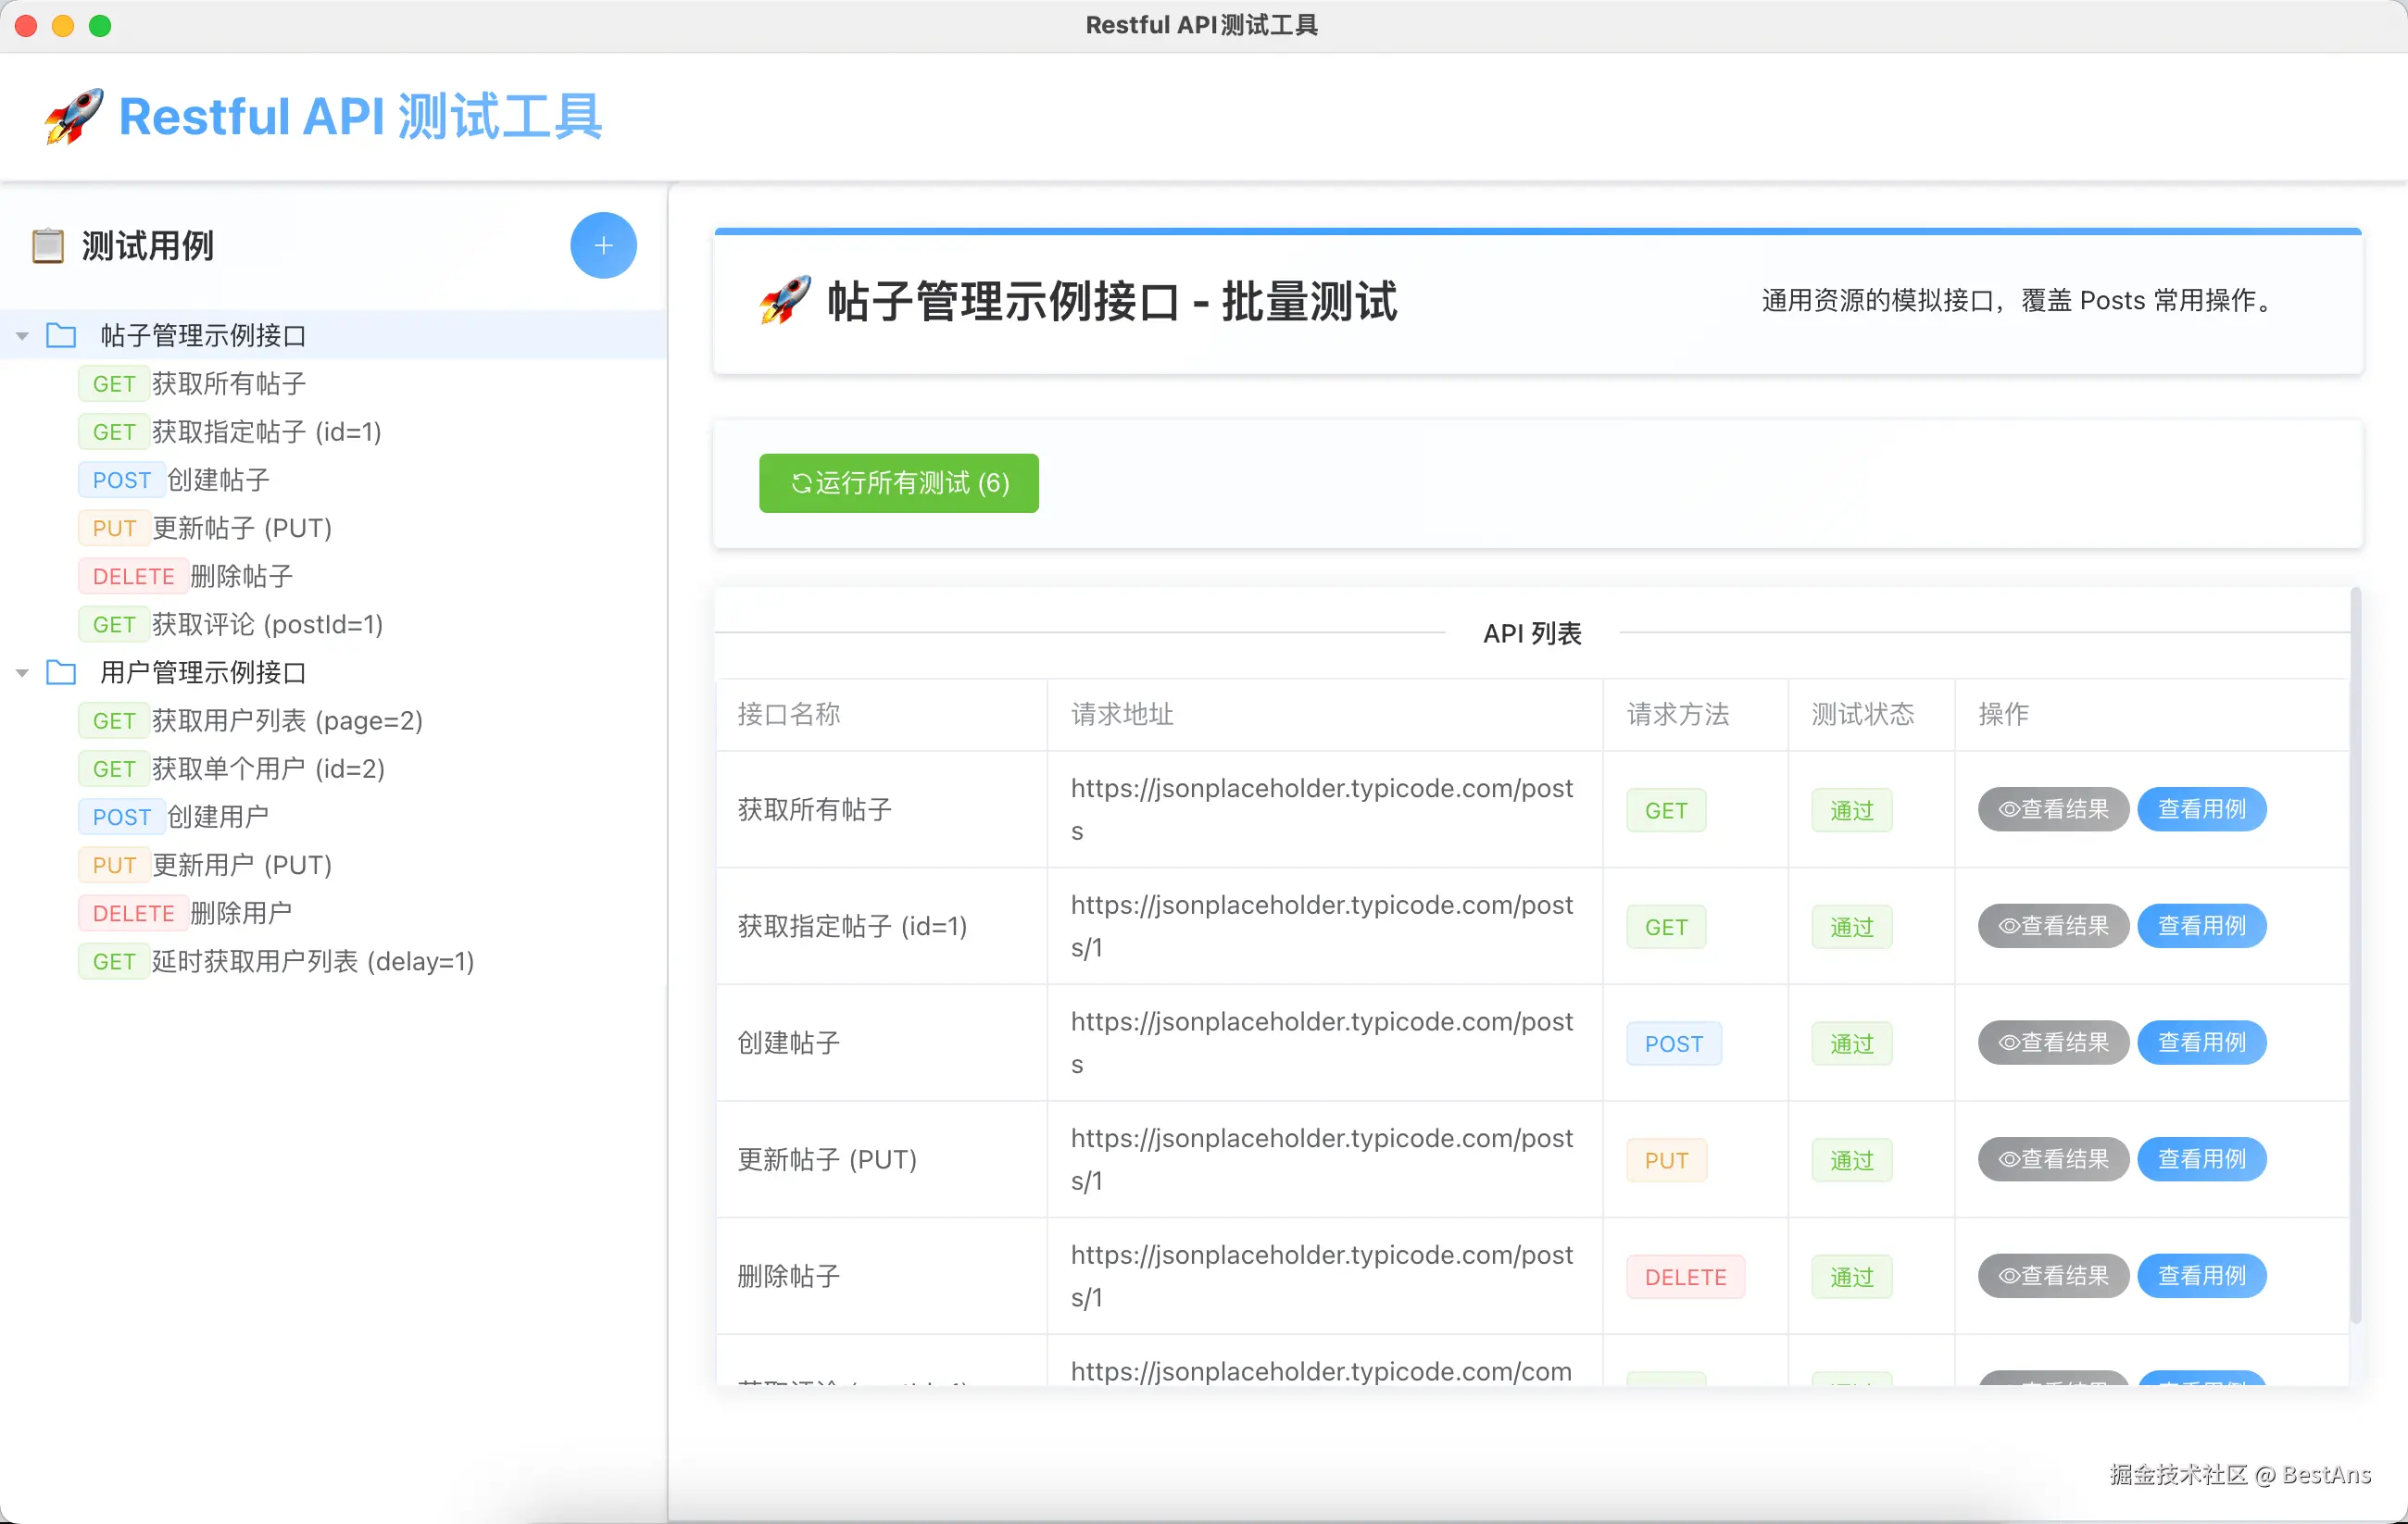2408x1524 pixels.
Task: Collapse the 帖子管理示例接口 tree folder
Action: point(22,336)
